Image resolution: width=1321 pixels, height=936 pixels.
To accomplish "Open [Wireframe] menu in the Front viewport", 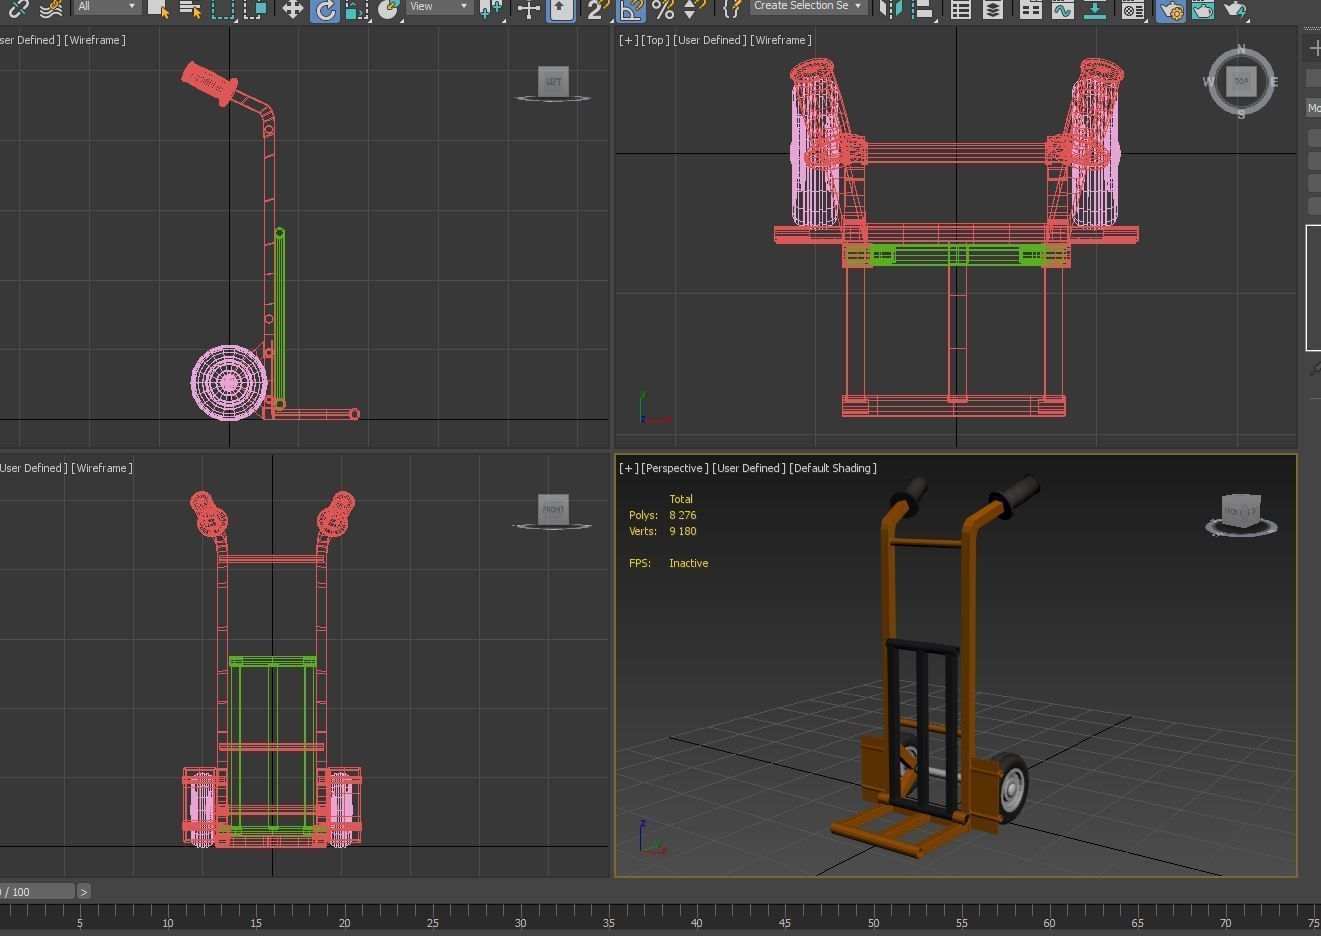I will pos(101,468).
